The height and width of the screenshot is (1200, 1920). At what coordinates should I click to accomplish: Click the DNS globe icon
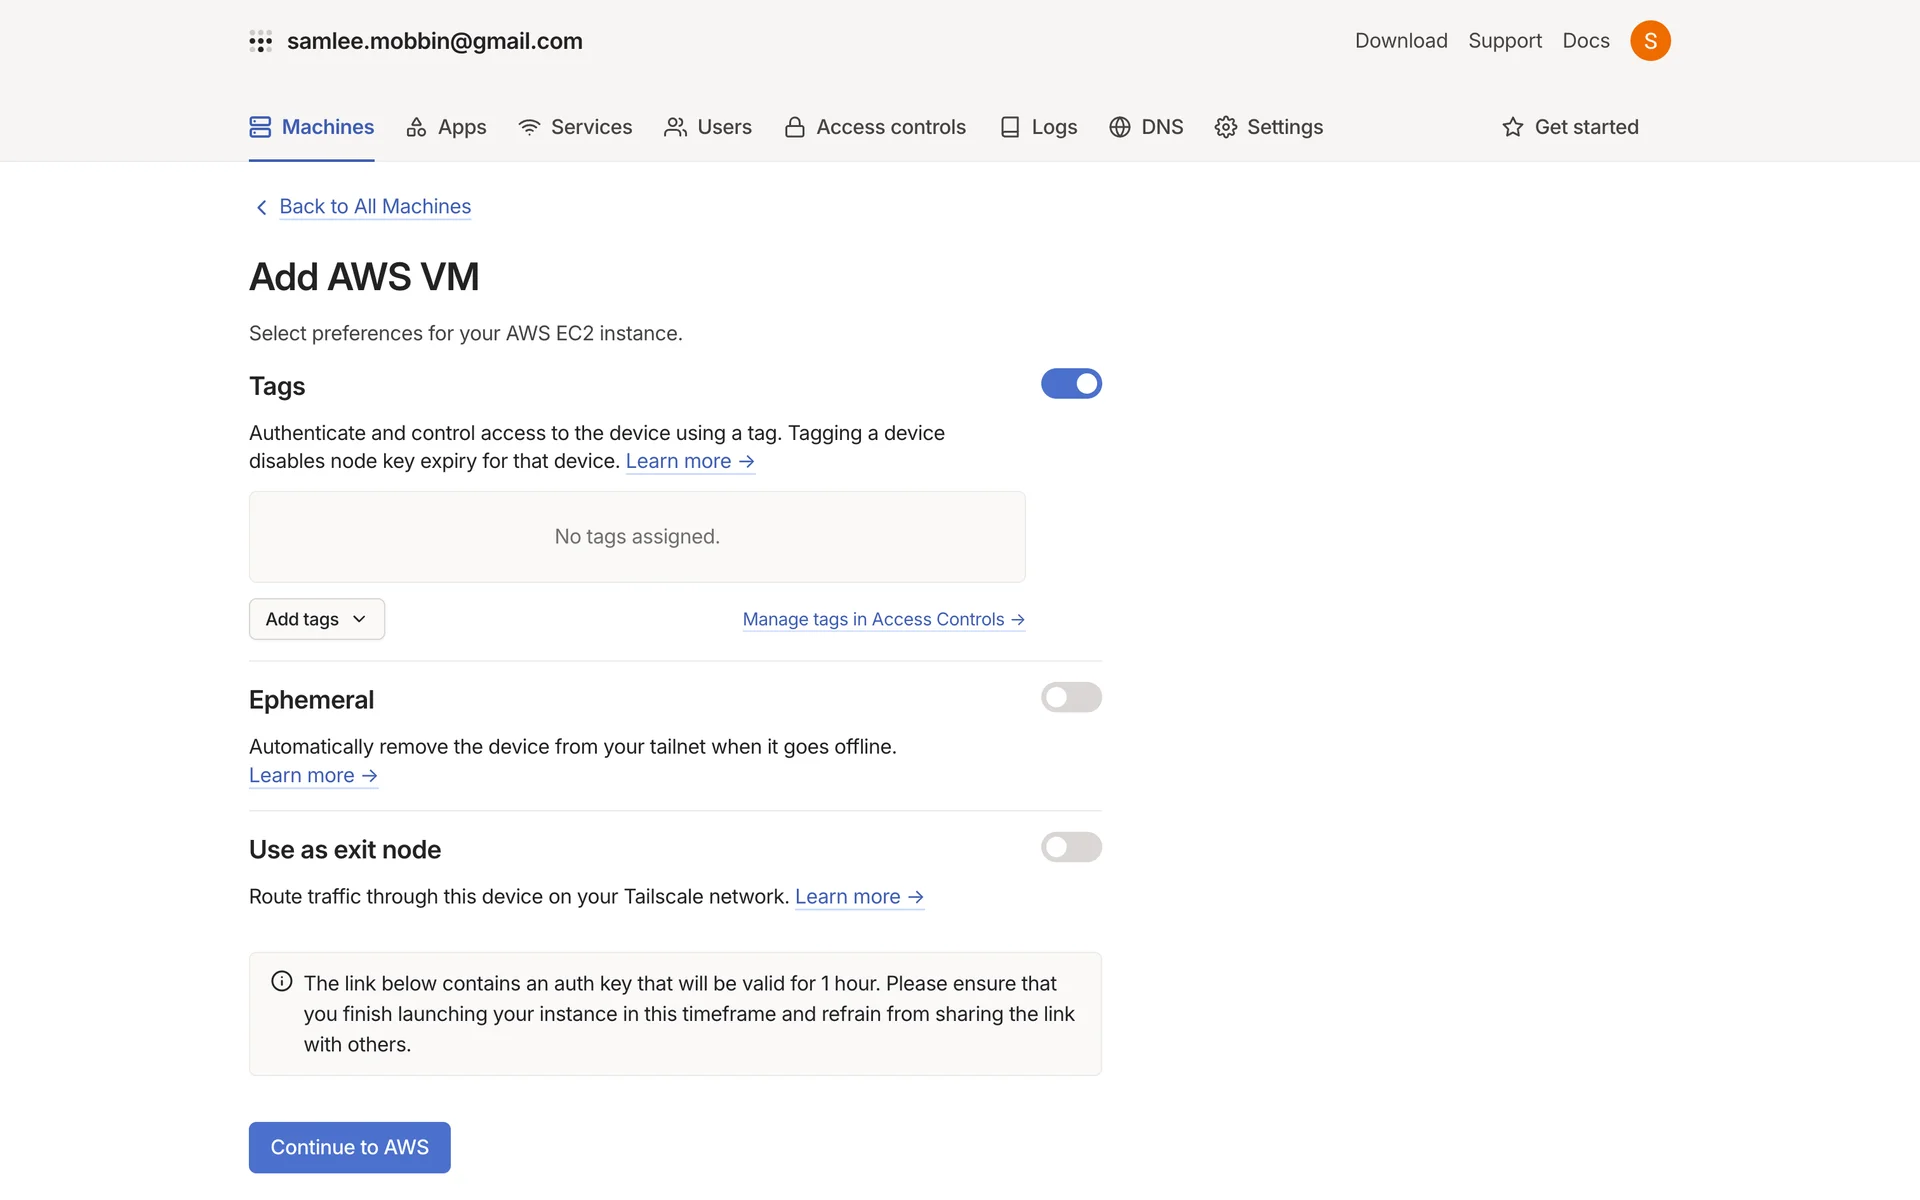1119,127
